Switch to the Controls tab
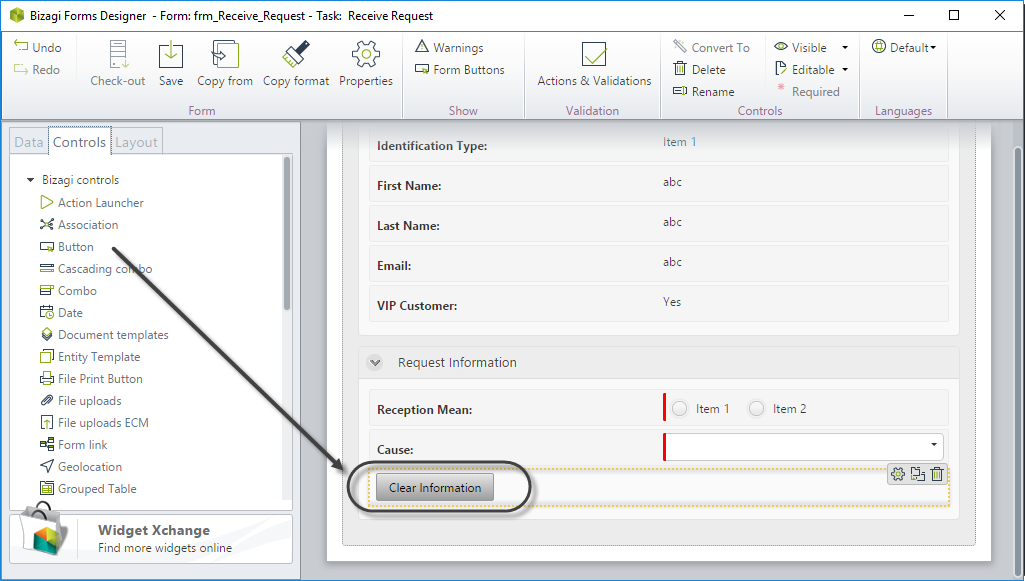 [x=79, y=142]
